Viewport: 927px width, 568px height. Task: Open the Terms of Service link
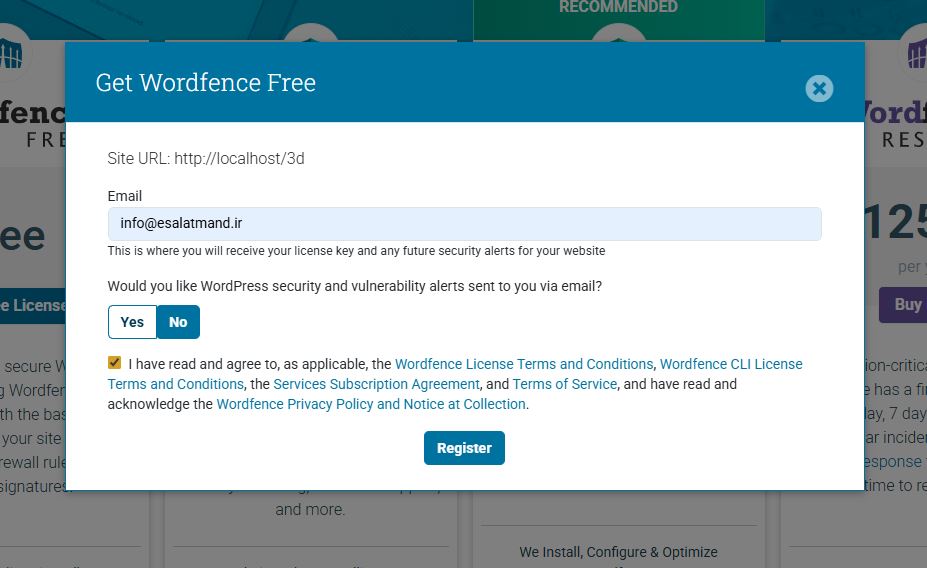[x=565, y=384]
